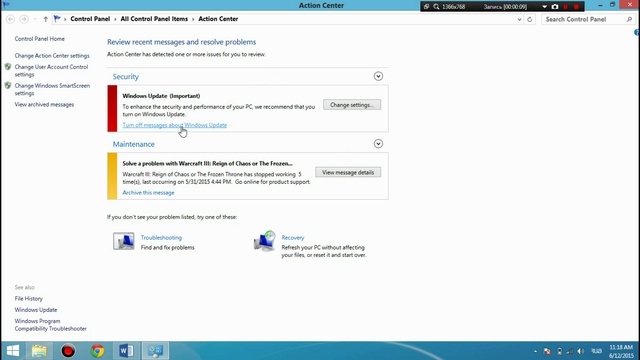Screen dimensions: 640x360
Task: Click the recorder's window-select icon at far left
Action: click(x=427, y=7)
